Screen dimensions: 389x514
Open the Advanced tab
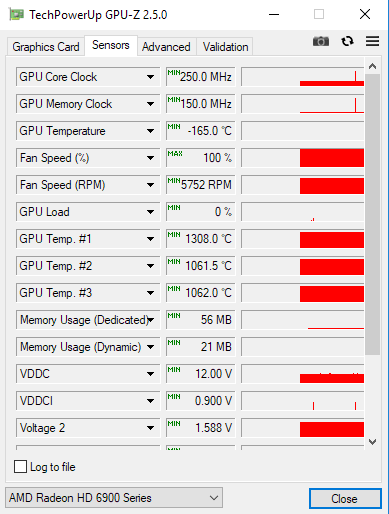166,47
